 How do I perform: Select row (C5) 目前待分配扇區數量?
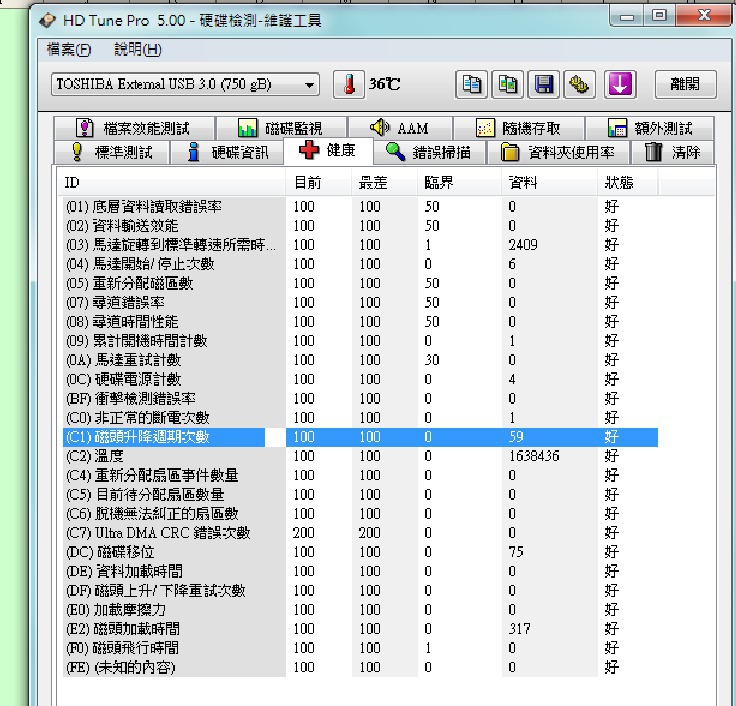pos(360,494)
